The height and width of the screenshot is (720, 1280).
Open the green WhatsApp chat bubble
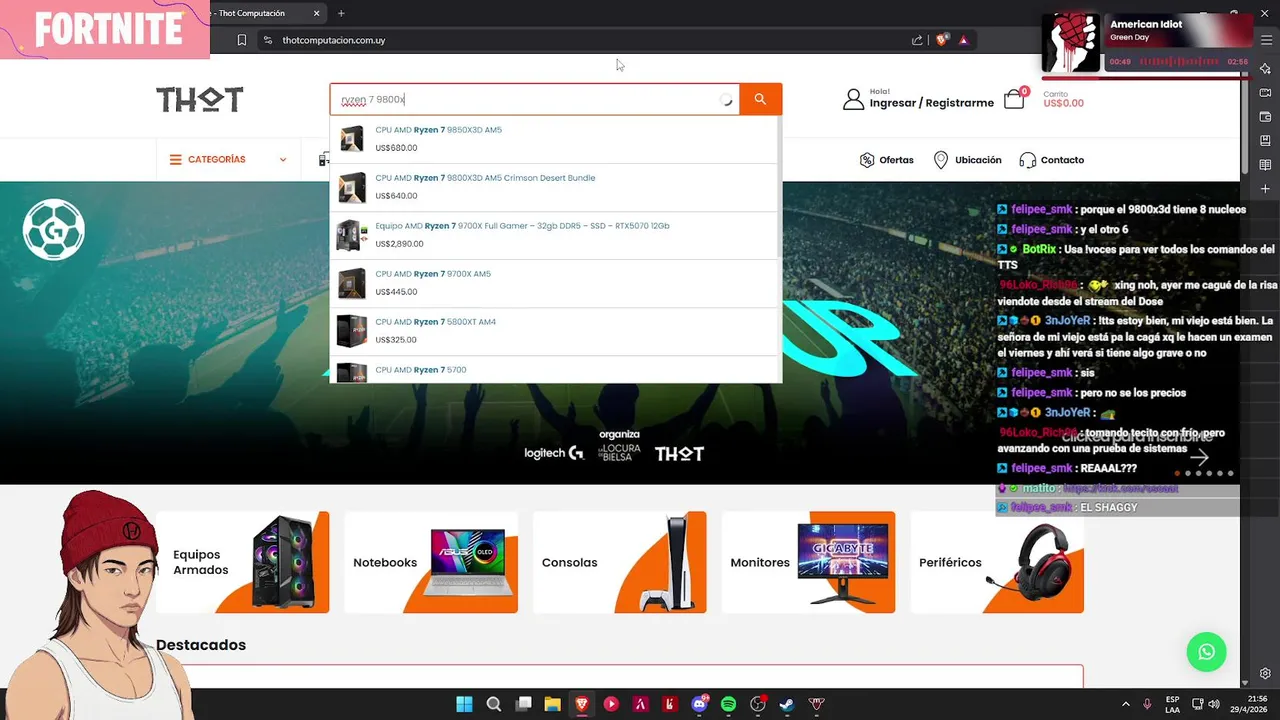[x=1206, y=652]
